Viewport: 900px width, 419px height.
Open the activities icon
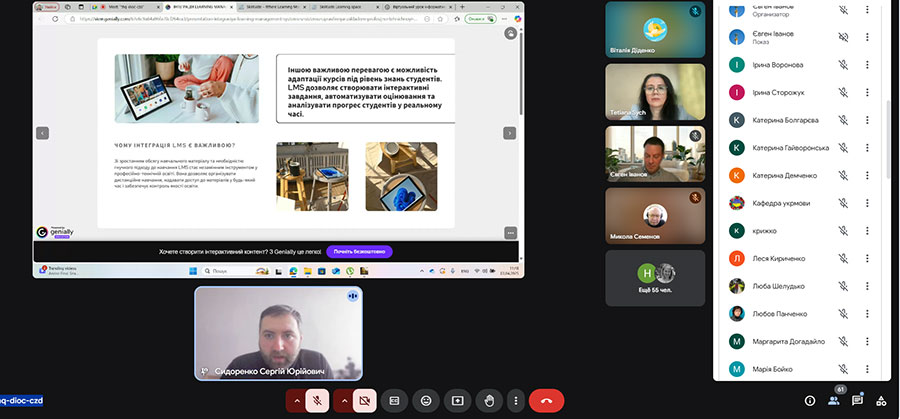click(x=881, y=401)
